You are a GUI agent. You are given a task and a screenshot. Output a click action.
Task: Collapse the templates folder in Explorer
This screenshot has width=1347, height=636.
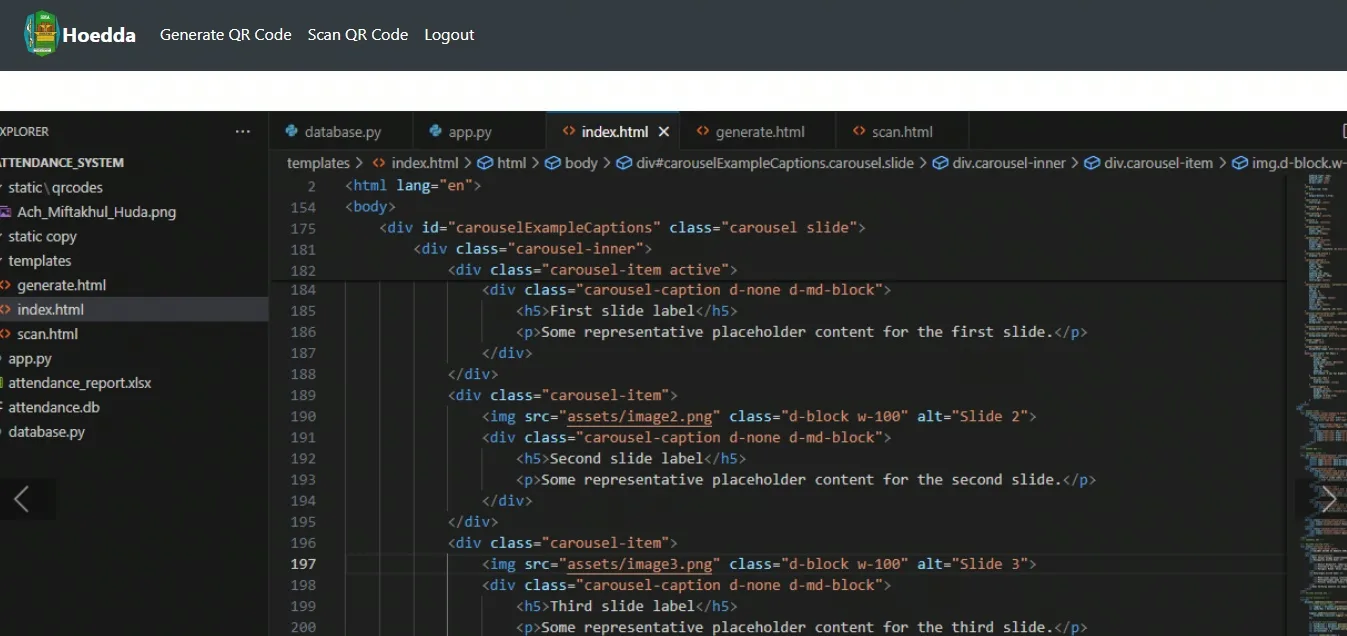pos(40,261)
